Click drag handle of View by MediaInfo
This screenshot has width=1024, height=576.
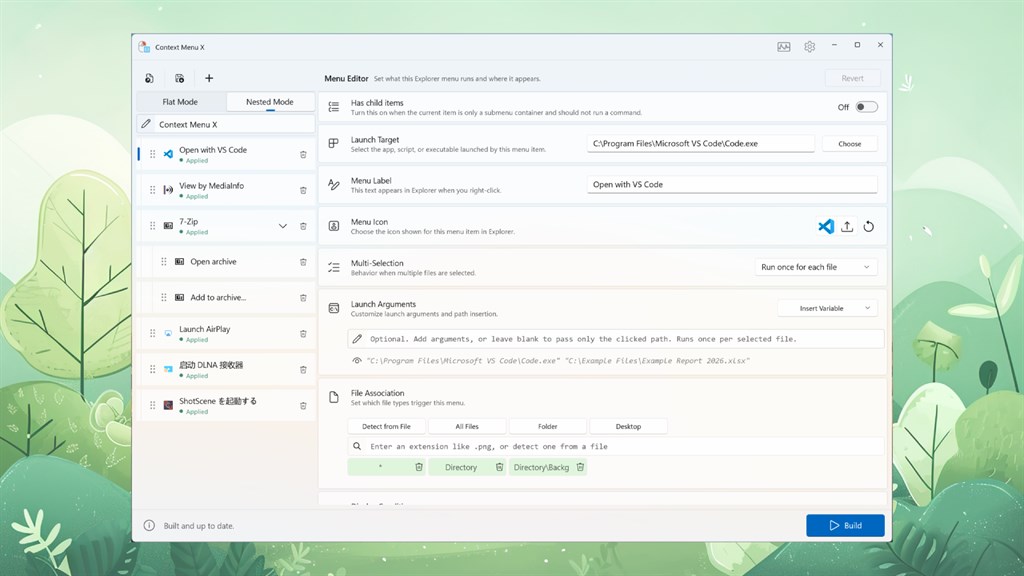point(152,190)
